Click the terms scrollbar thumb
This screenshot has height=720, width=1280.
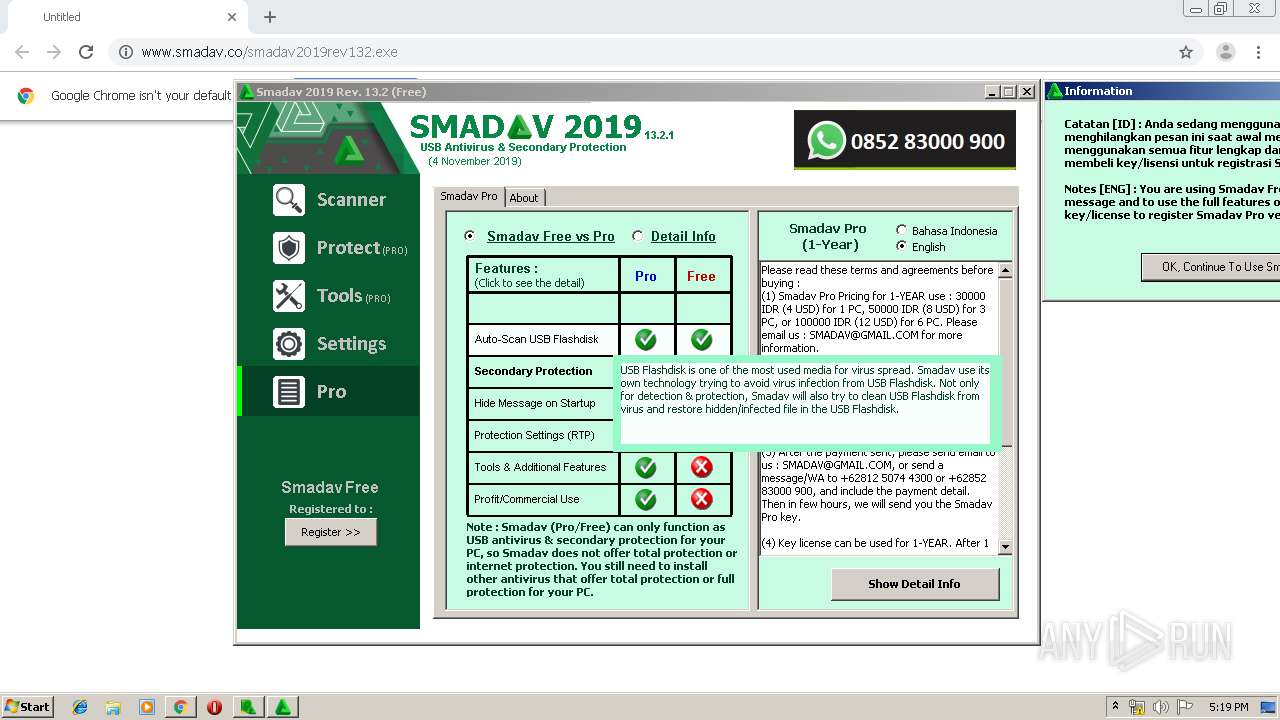(1006, 361)
